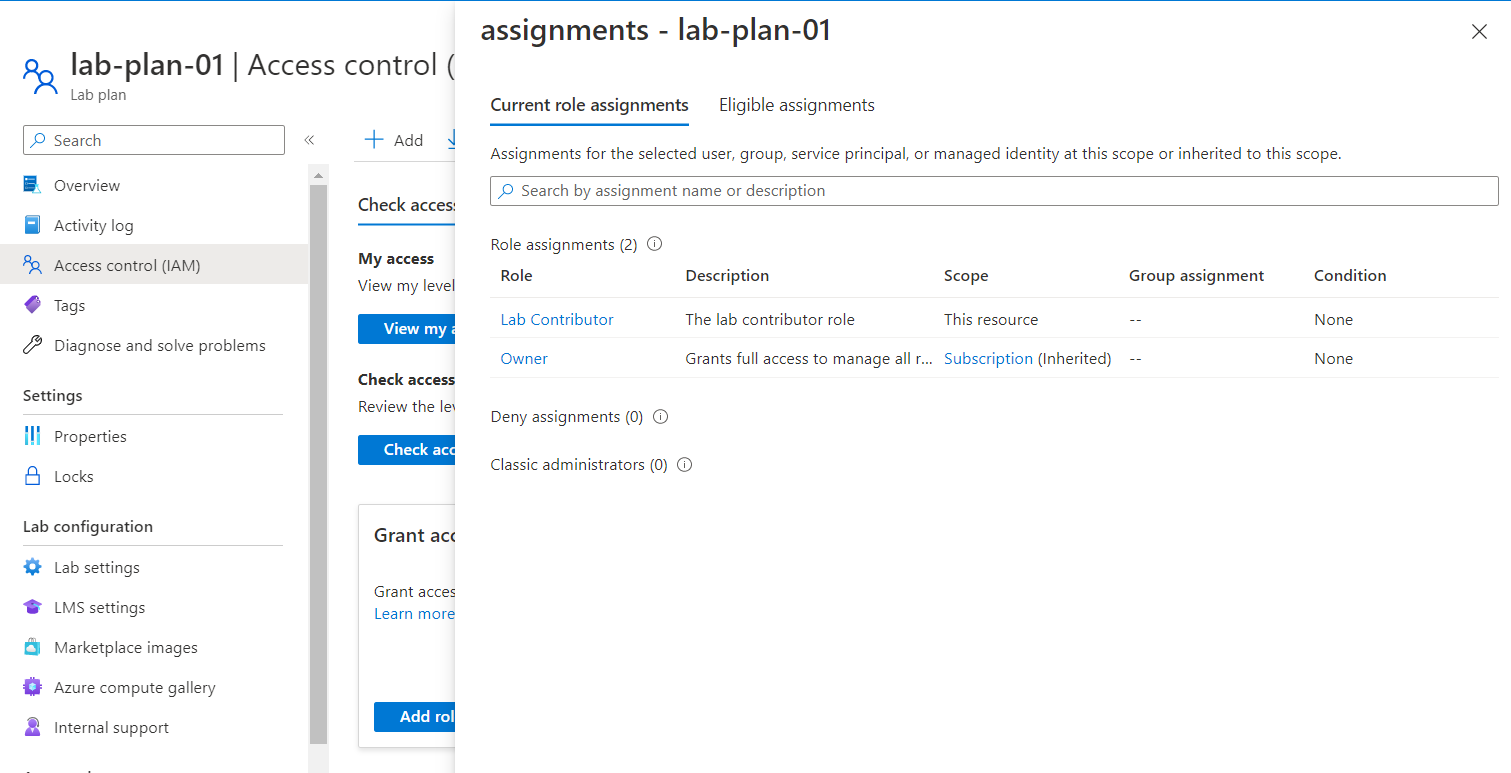Expand the Classic administrators section
The width and height of the screenshot is (1511, 773).
578,464
